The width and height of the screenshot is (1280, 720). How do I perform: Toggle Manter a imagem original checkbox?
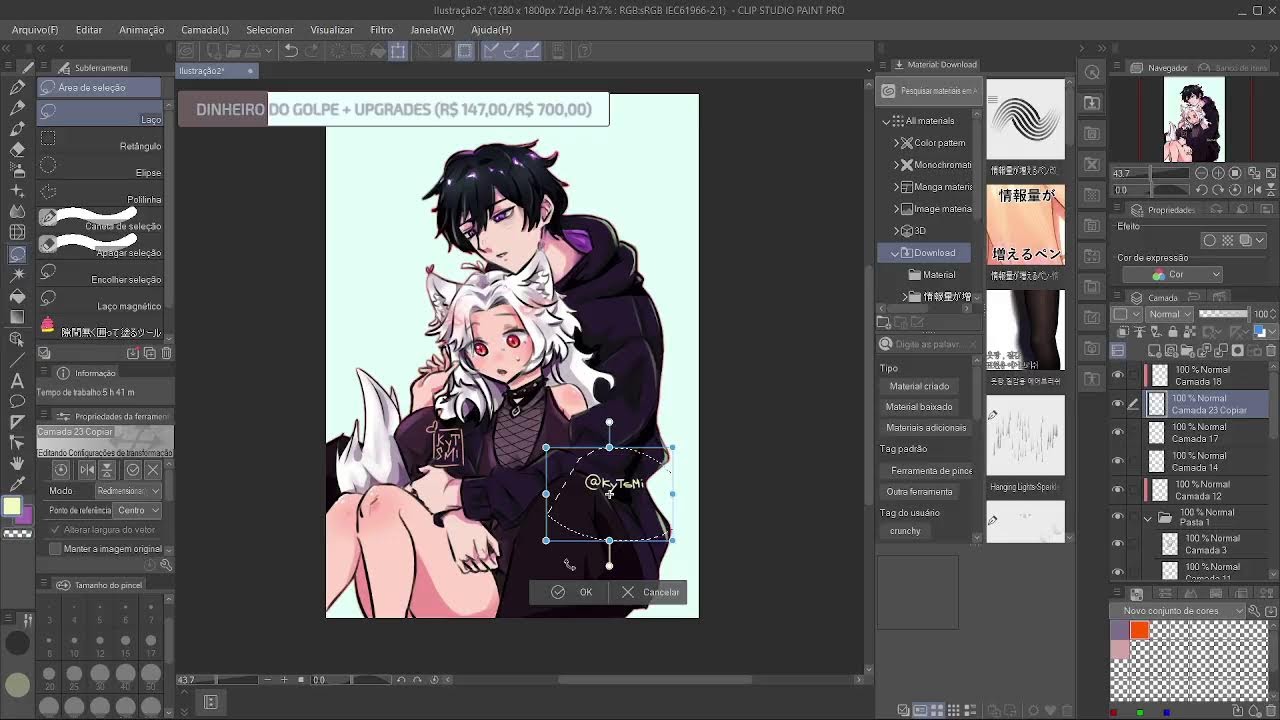coord(55,549)
